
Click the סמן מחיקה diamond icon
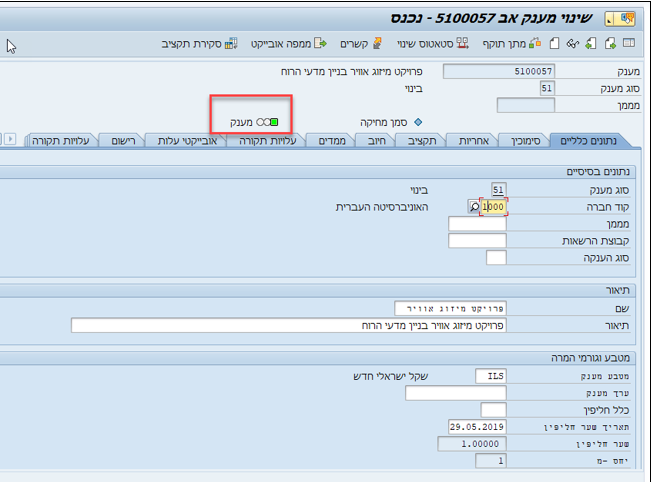418,122
